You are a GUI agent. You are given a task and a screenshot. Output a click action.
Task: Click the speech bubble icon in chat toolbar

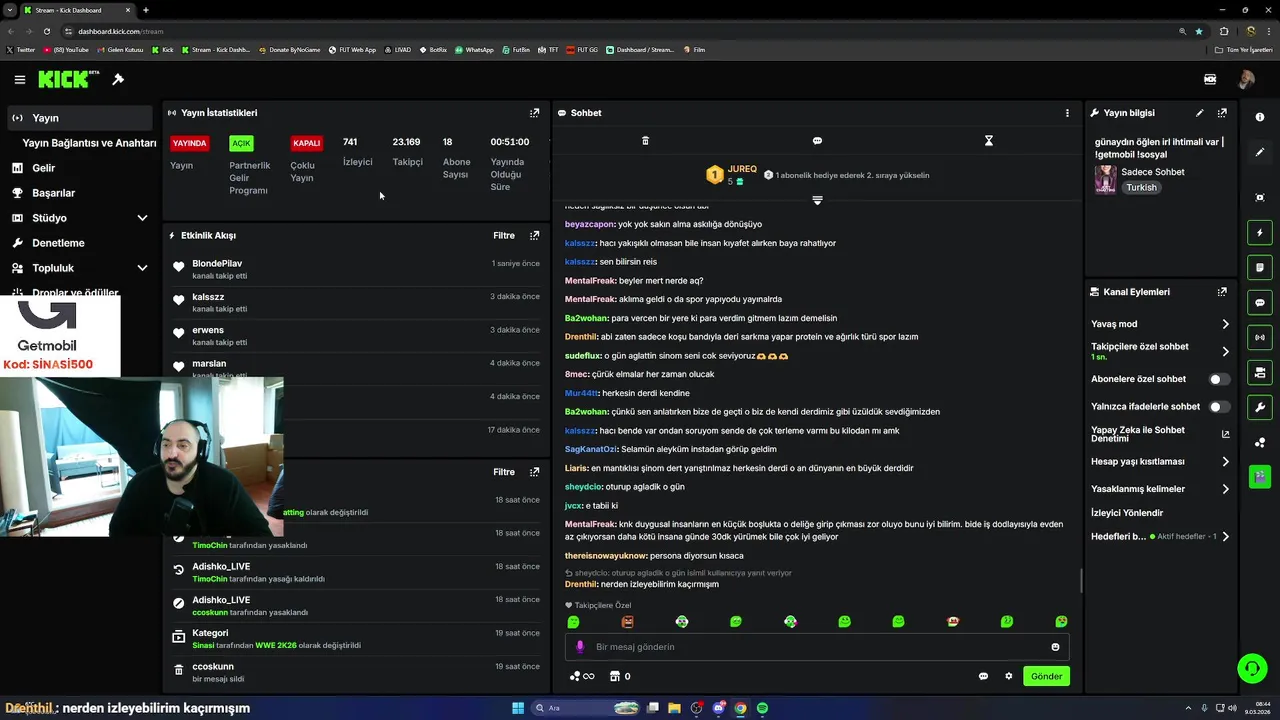point(817,141)
